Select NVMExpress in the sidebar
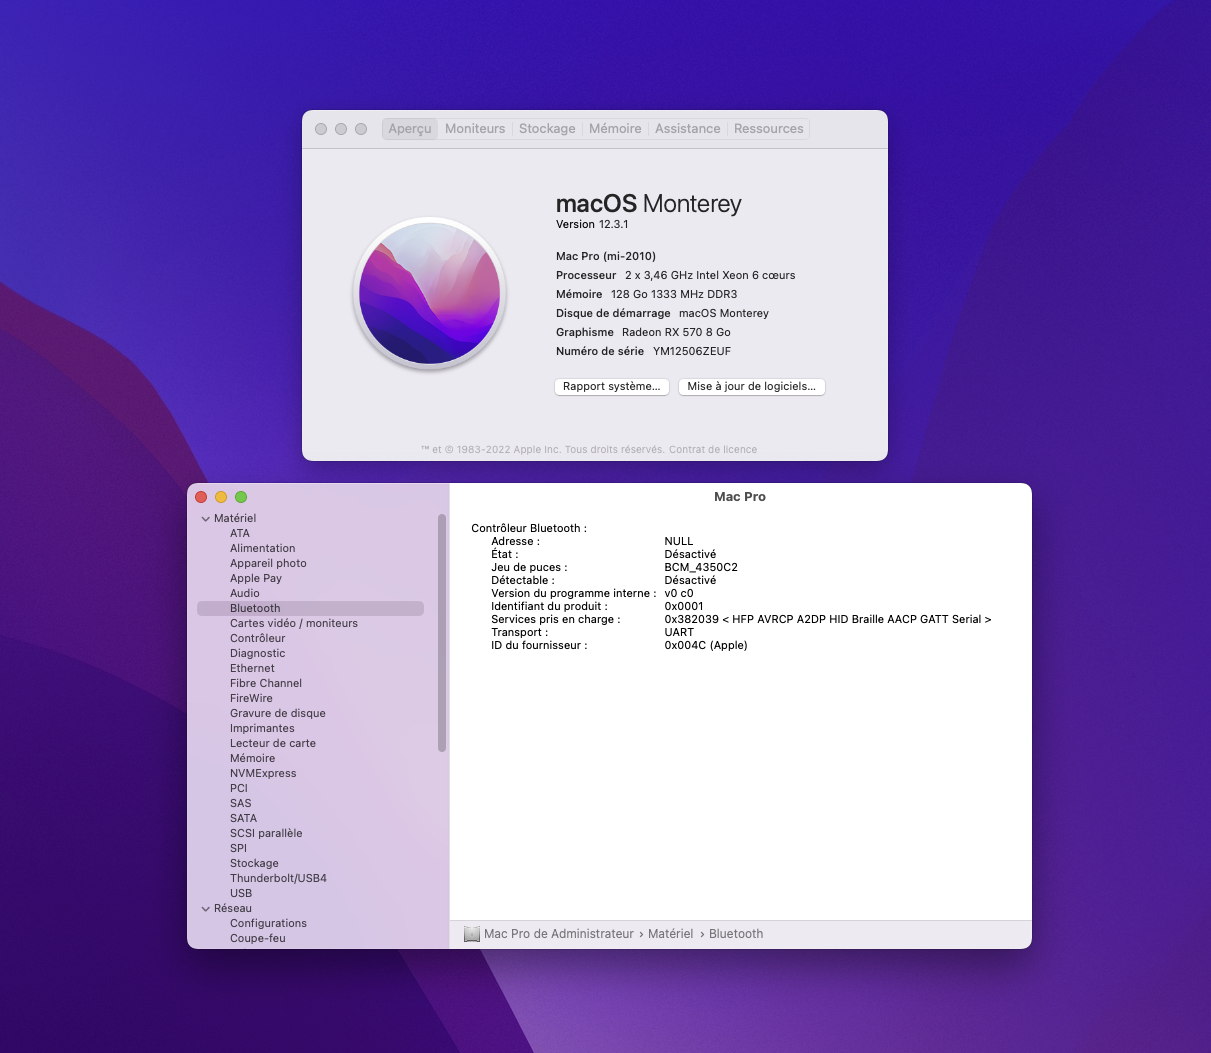Screen dimensions: 1211x1053 263,773
